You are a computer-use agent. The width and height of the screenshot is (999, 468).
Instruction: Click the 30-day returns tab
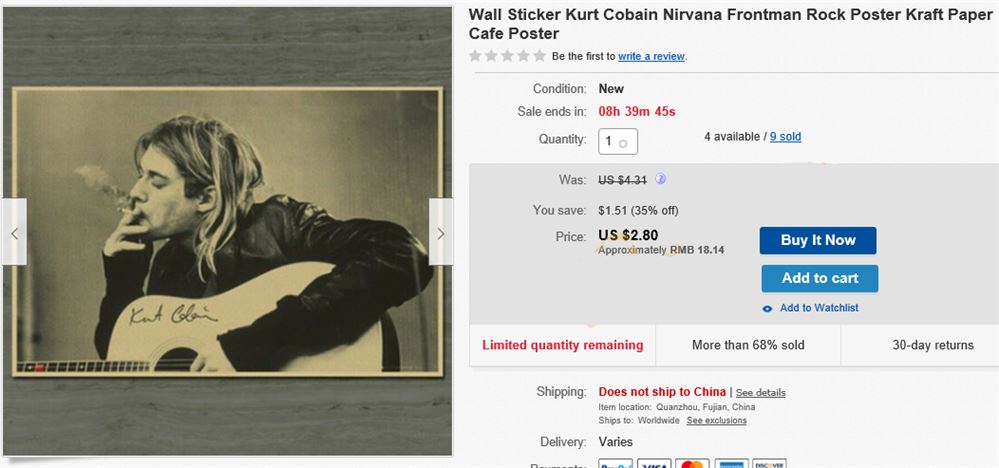(932, 345)
